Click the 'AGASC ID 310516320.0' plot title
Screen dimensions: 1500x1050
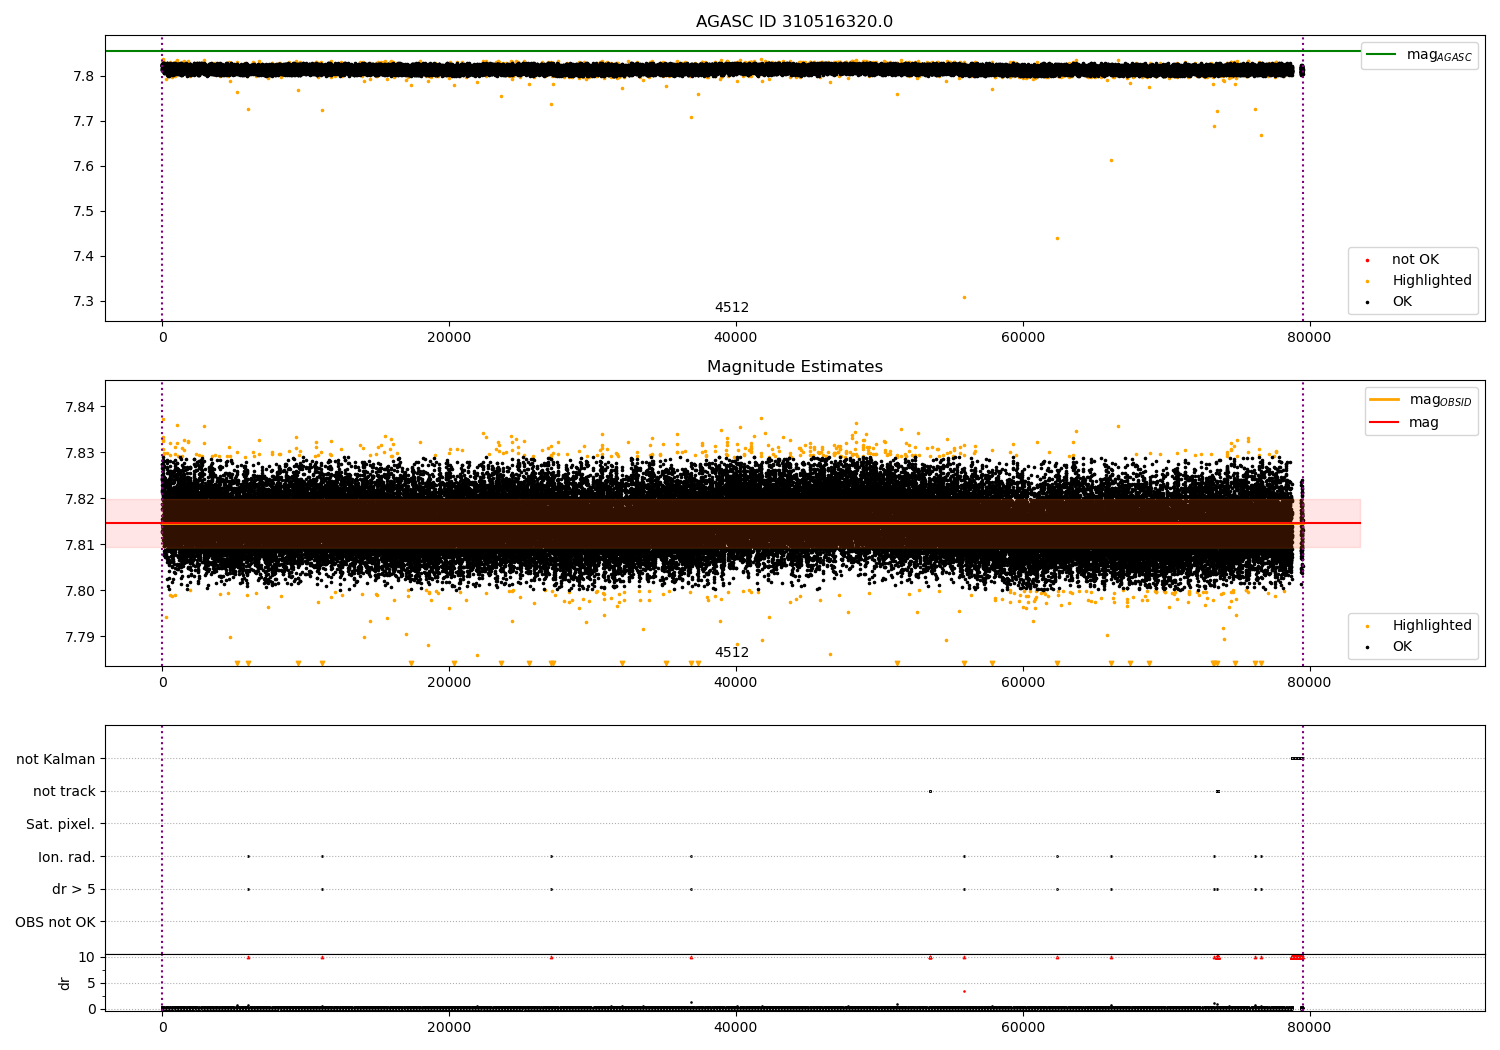click(x=794, y=22)
